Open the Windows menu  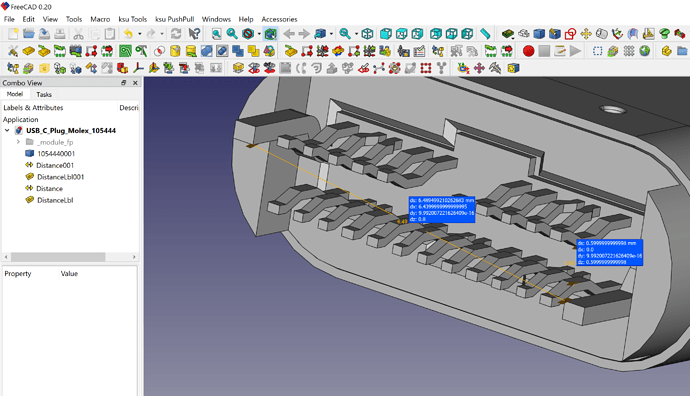click(216, 19)
